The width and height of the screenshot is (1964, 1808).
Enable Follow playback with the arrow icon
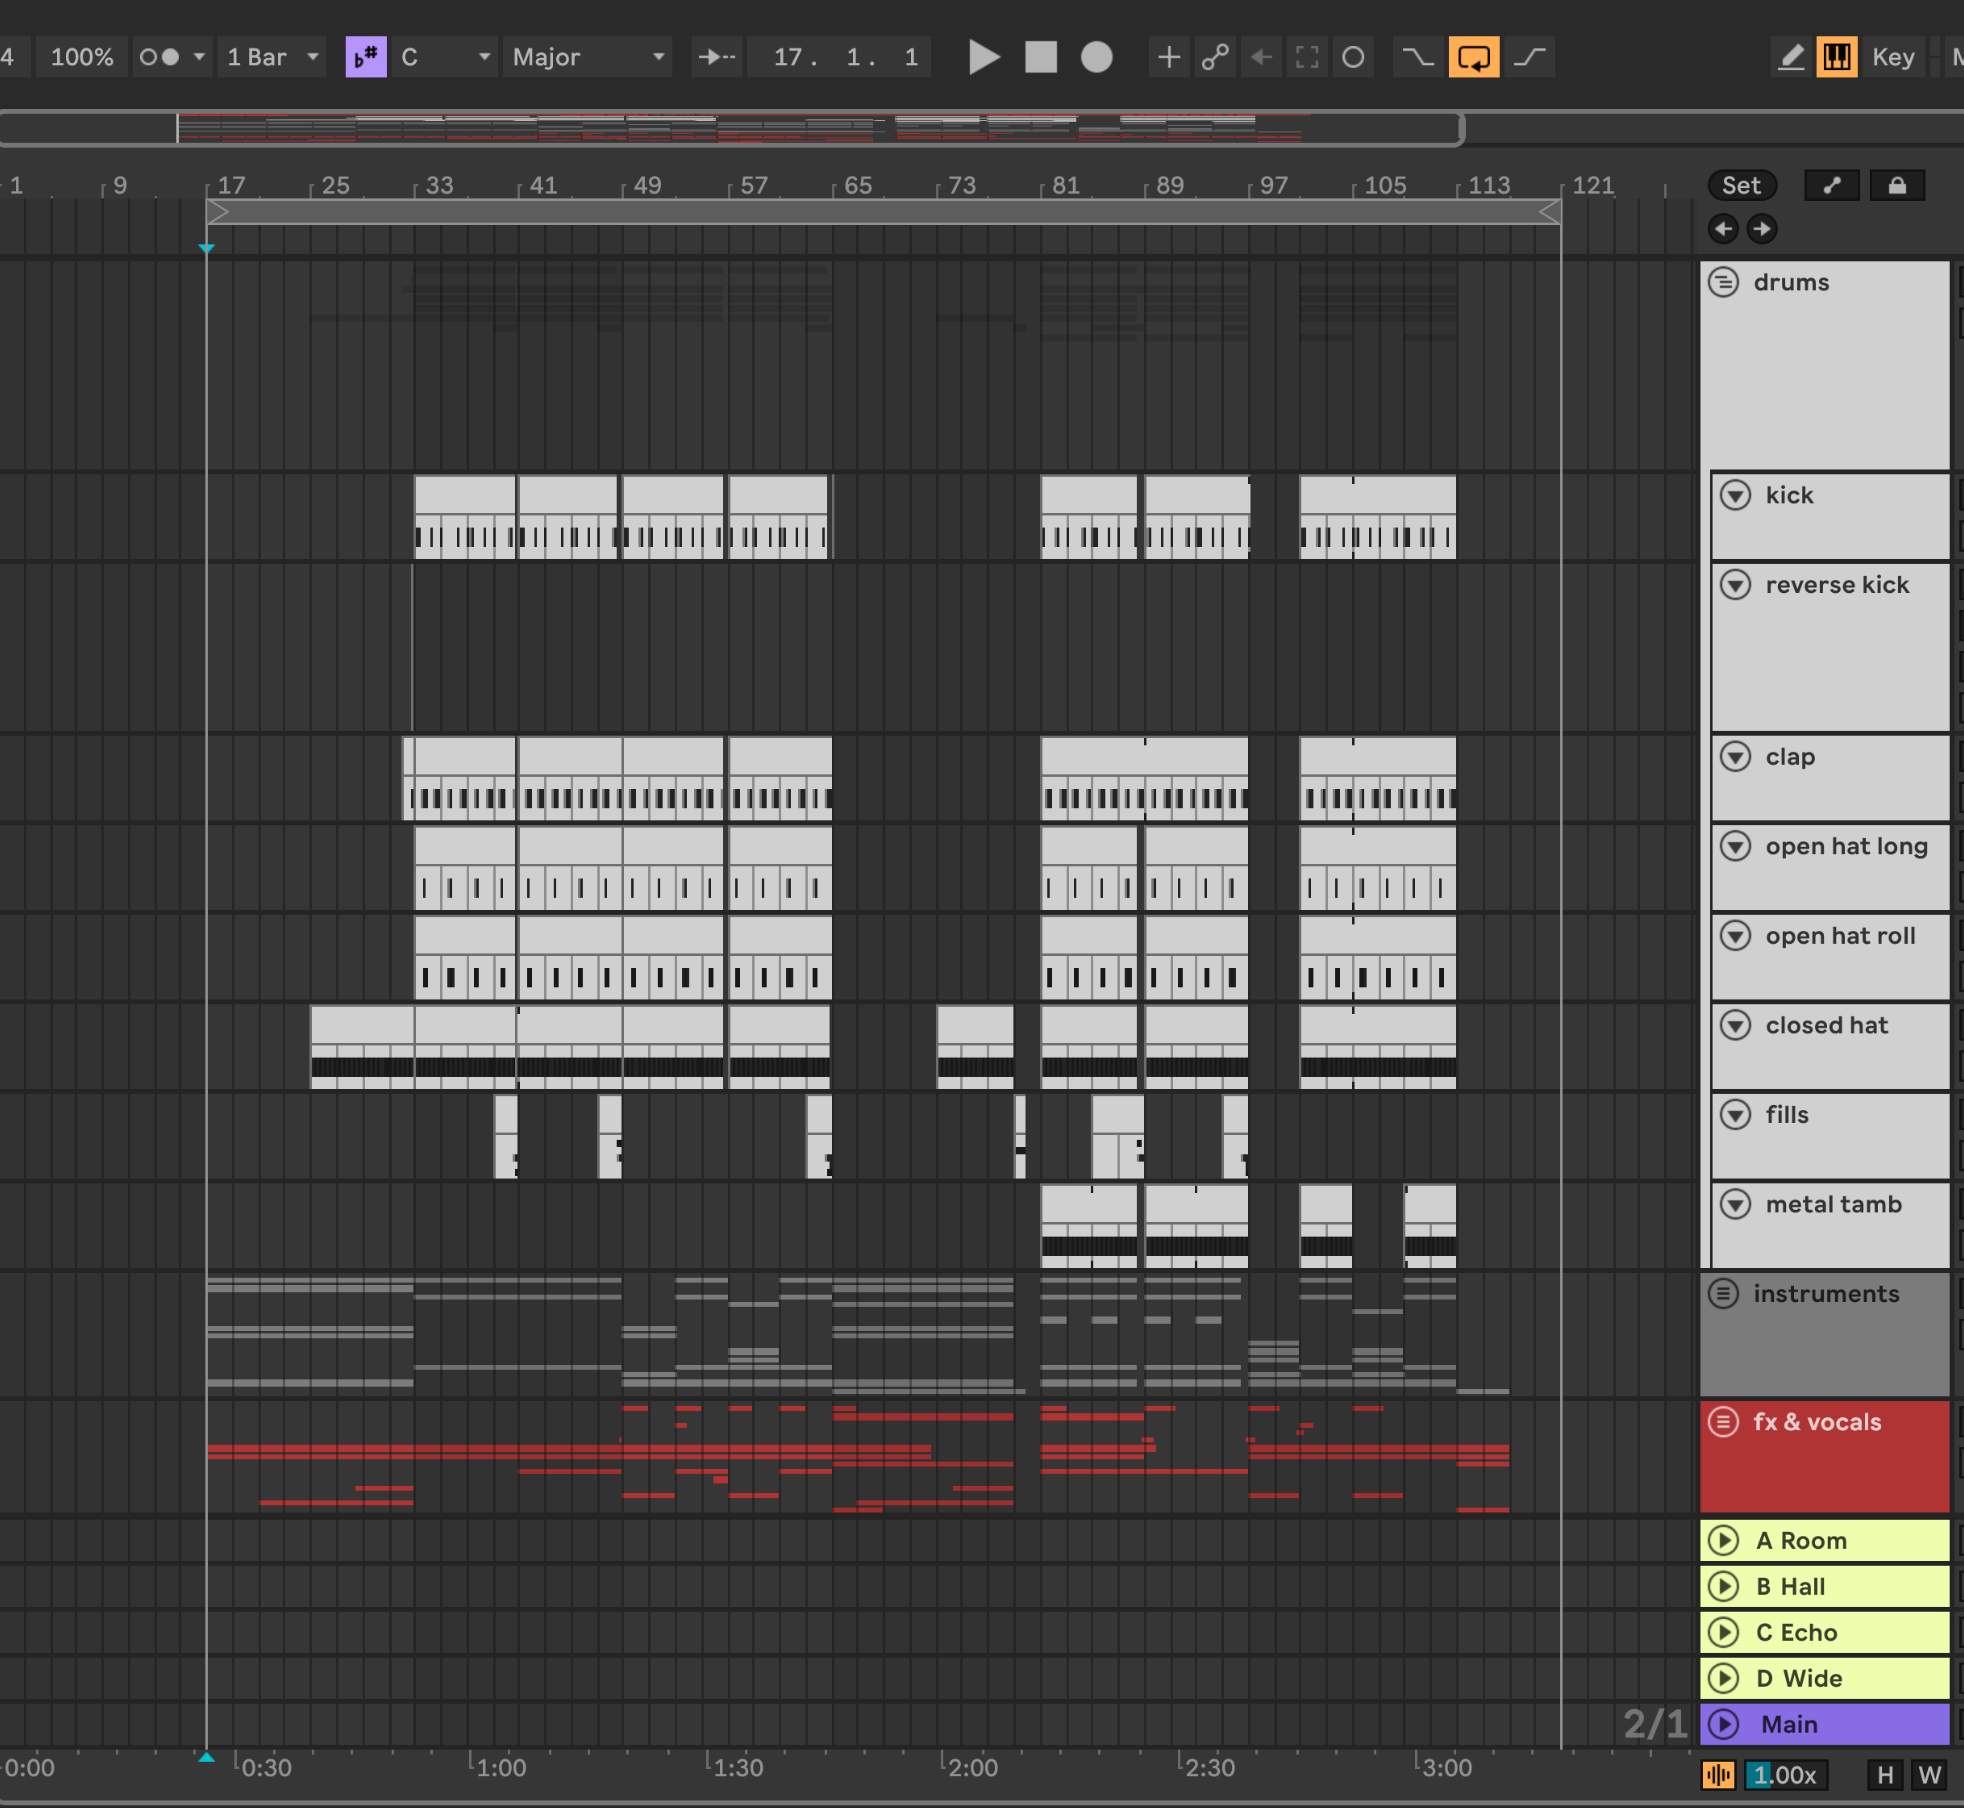coord(714,57)
